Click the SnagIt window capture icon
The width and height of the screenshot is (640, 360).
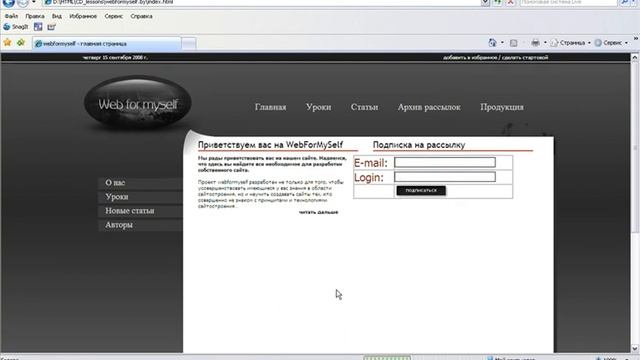[x=38, y=27]
